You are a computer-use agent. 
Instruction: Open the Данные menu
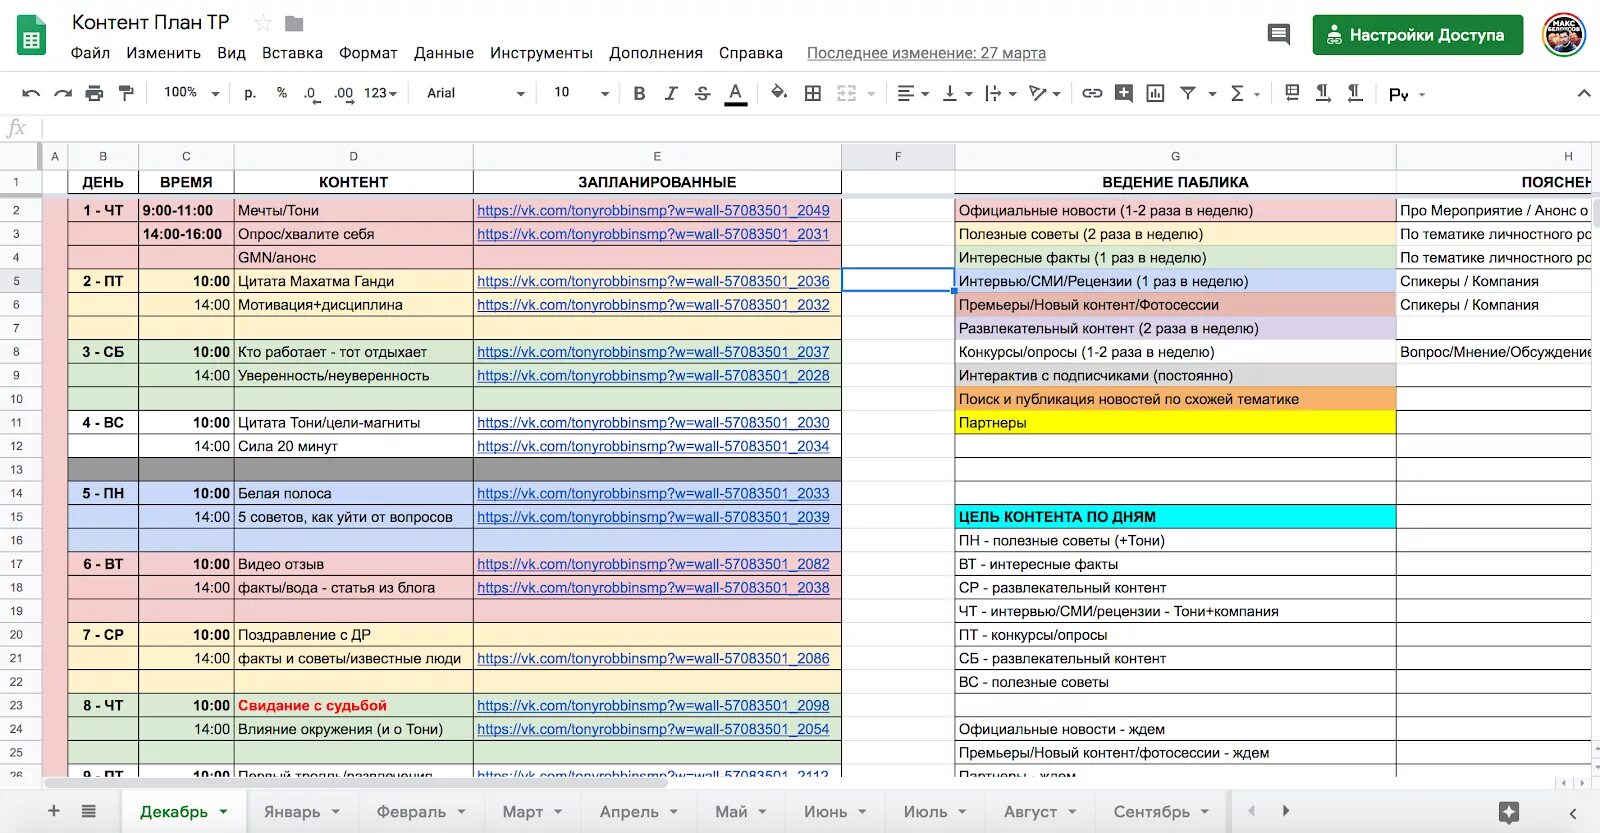[x=444, y=53]
